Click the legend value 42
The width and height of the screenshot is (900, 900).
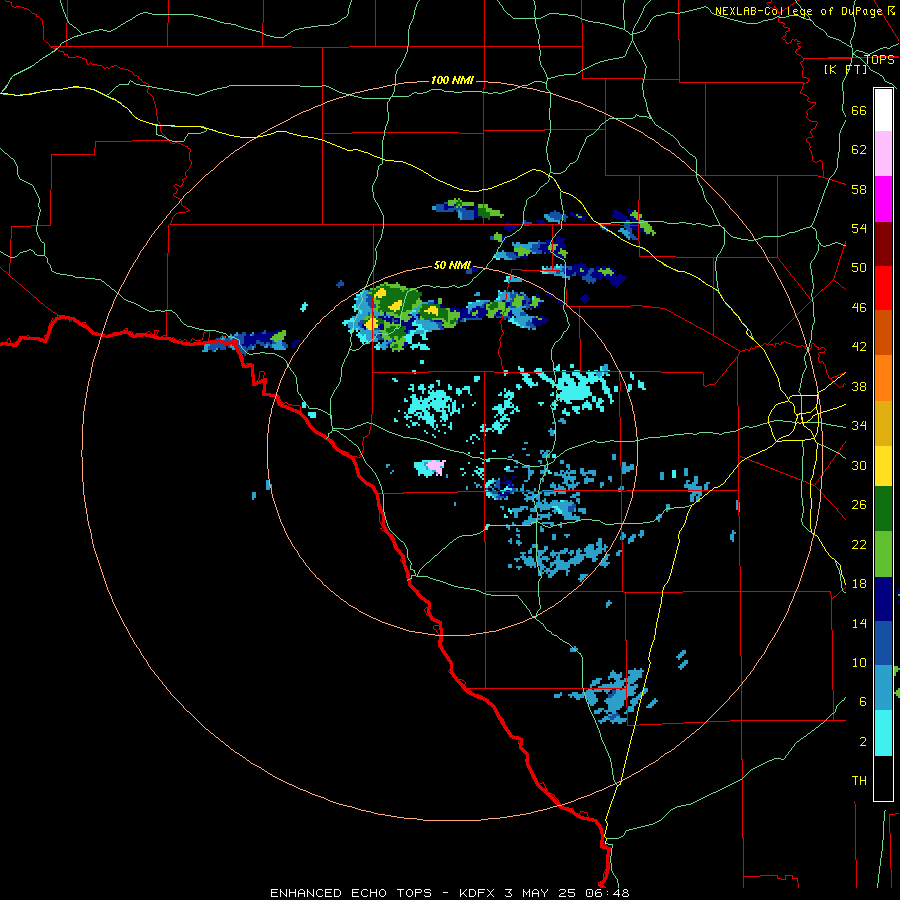859,347
